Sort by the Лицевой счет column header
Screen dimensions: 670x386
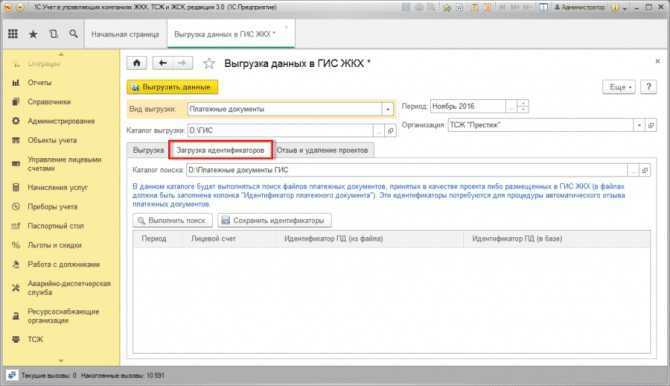pyautogui.click(x=214, y=239)
